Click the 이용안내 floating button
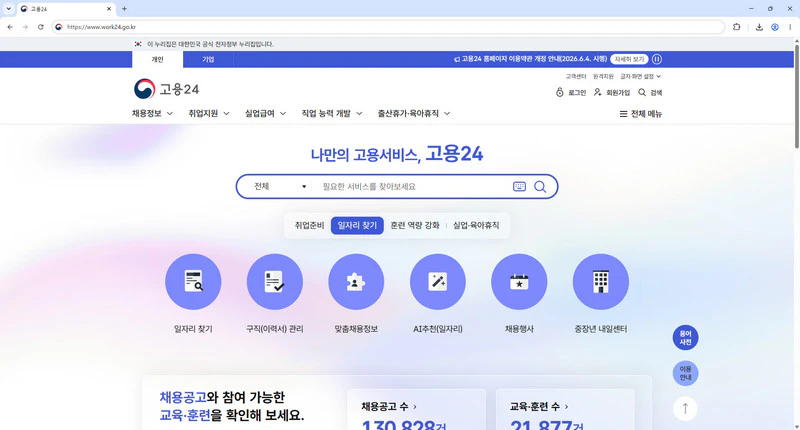 pyautogui.click(x=685, y=373)
